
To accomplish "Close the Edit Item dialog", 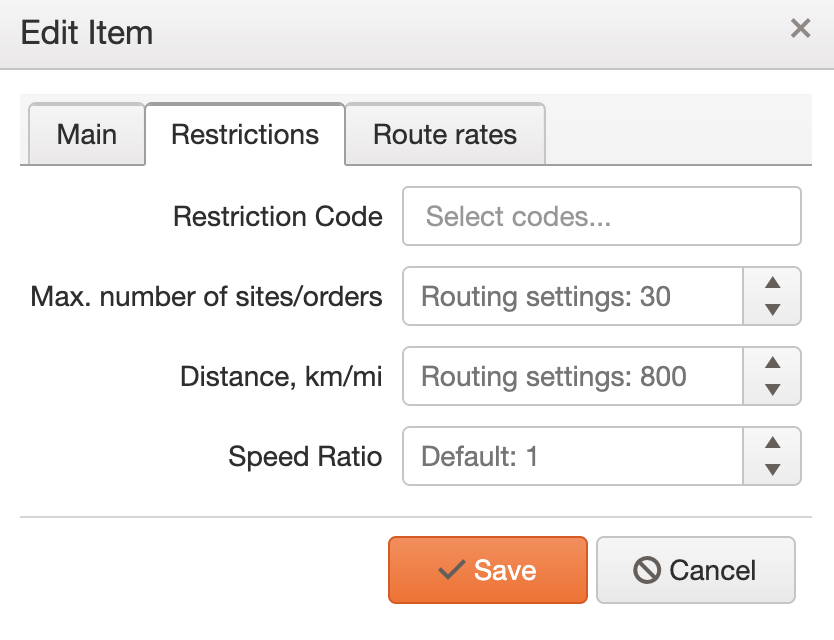I will (x=800, y=28).
